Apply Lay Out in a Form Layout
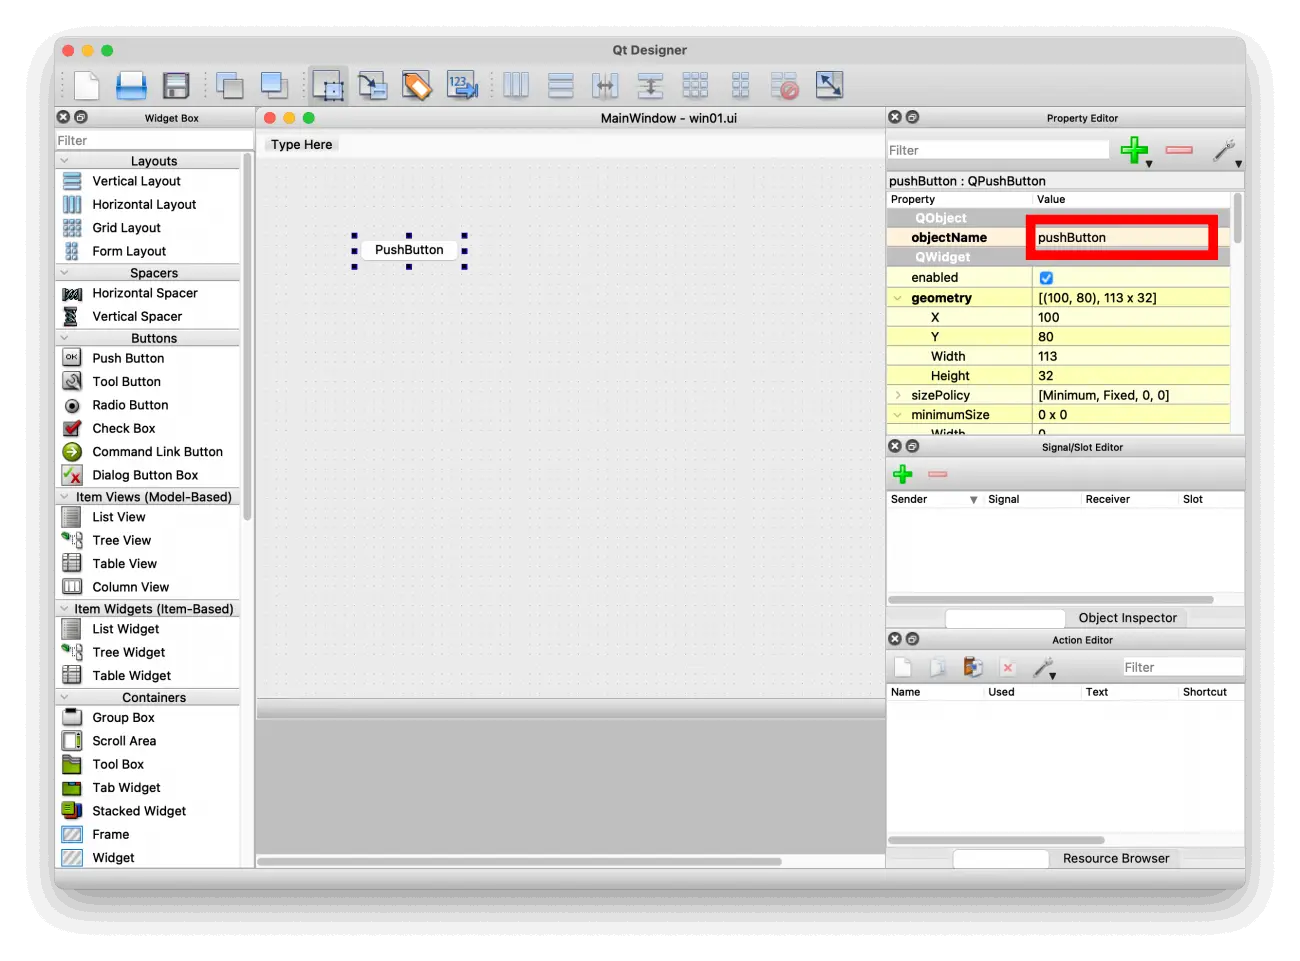The height and width of the screenshot is (961, 1300). point(740,85)
